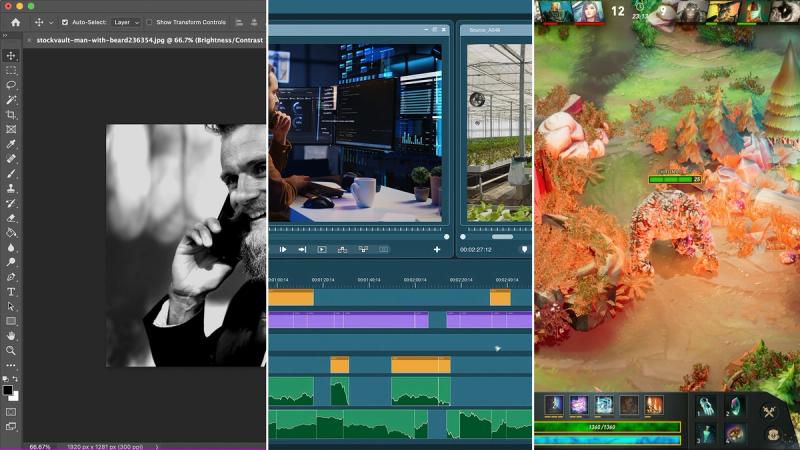Click the plus button editor in monitor
The image size is (800, 450).
tap(437, 249)
